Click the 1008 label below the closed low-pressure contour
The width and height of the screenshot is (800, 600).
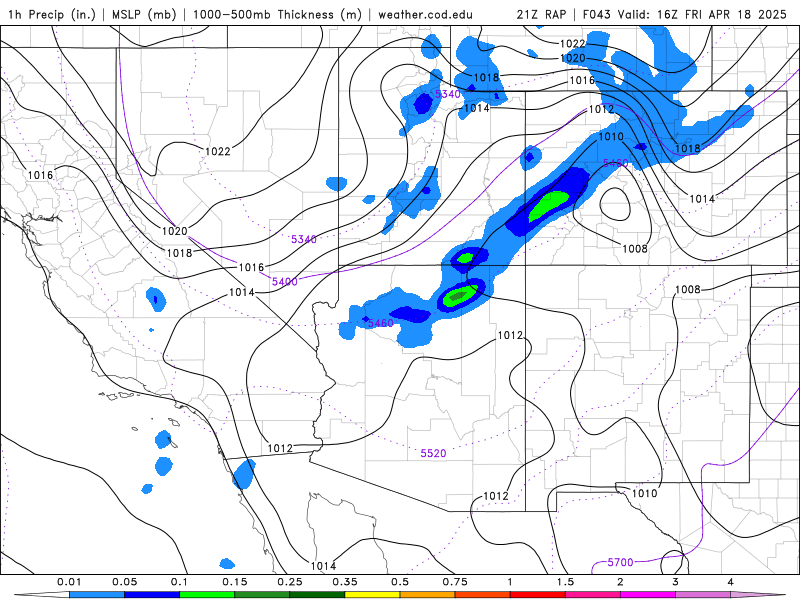coord(635,248)
